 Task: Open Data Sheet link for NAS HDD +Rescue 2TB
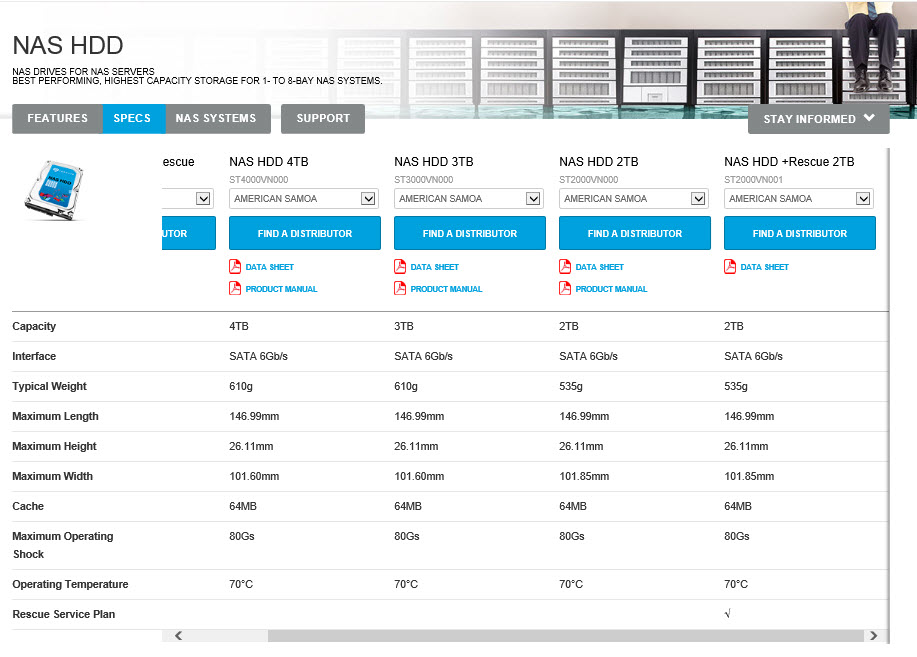pos(764,267)
